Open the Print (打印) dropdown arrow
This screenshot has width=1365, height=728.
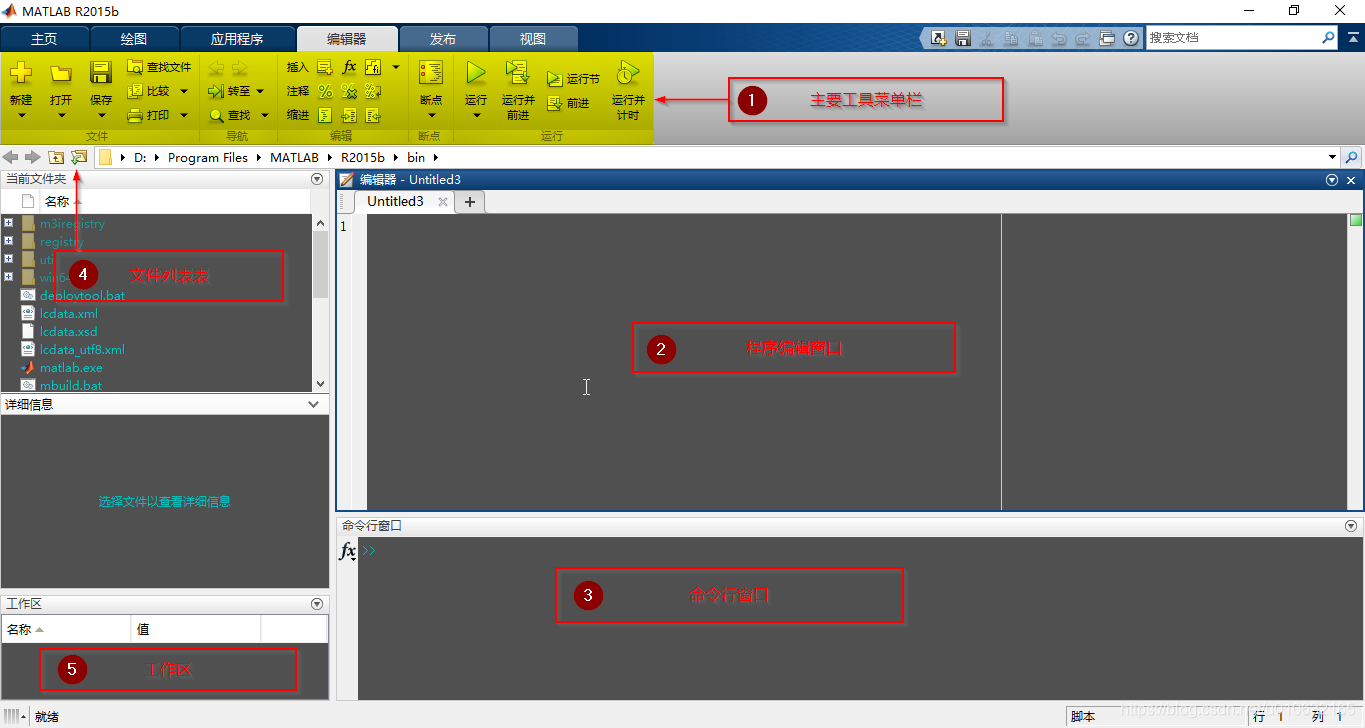[184, 115]
